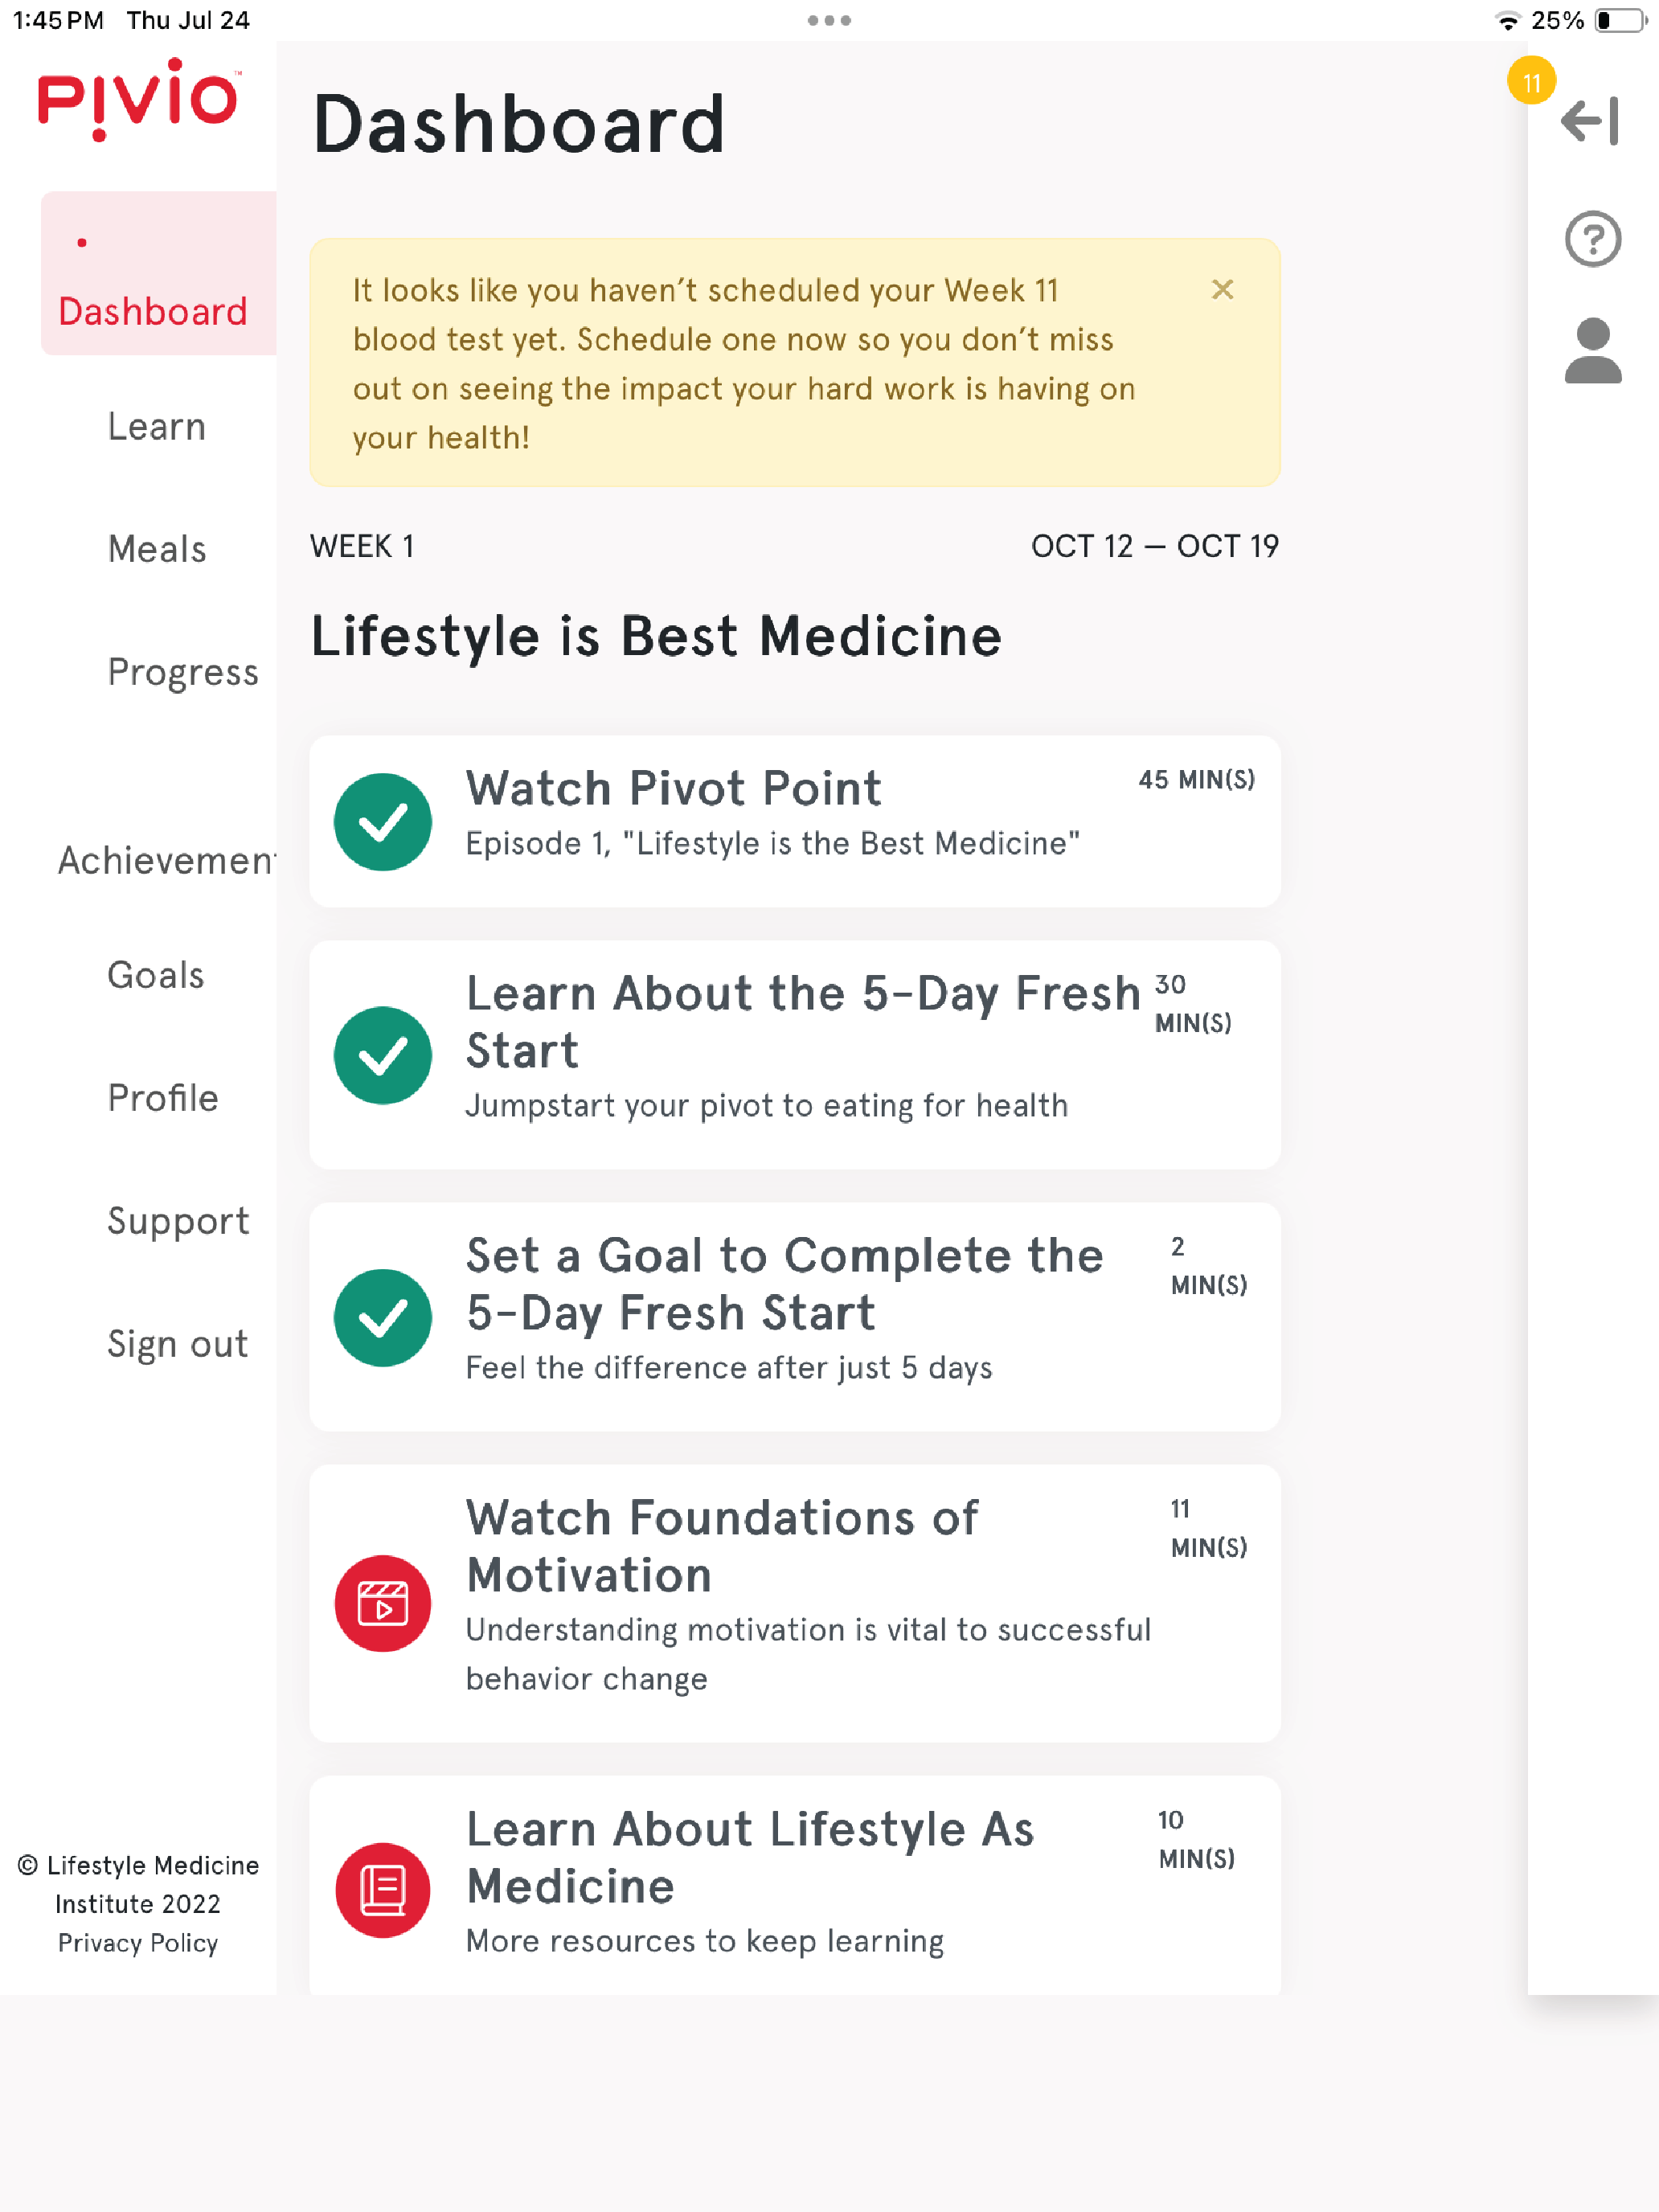Select Progress in the sidebar
Viewport: 1659px width, 2212px height.
[183, 672]
